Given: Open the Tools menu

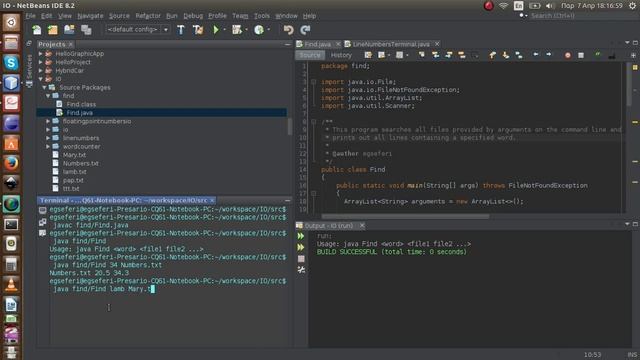Looking at the screenshot, I should [262, 16].
